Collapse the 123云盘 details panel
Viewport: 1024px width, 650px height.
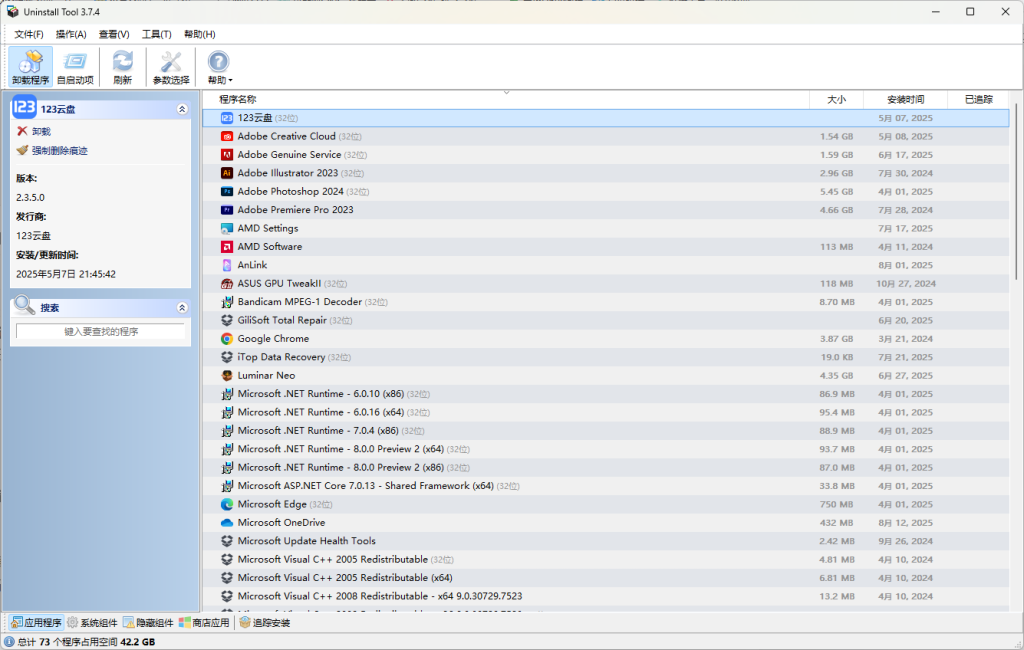182,109
